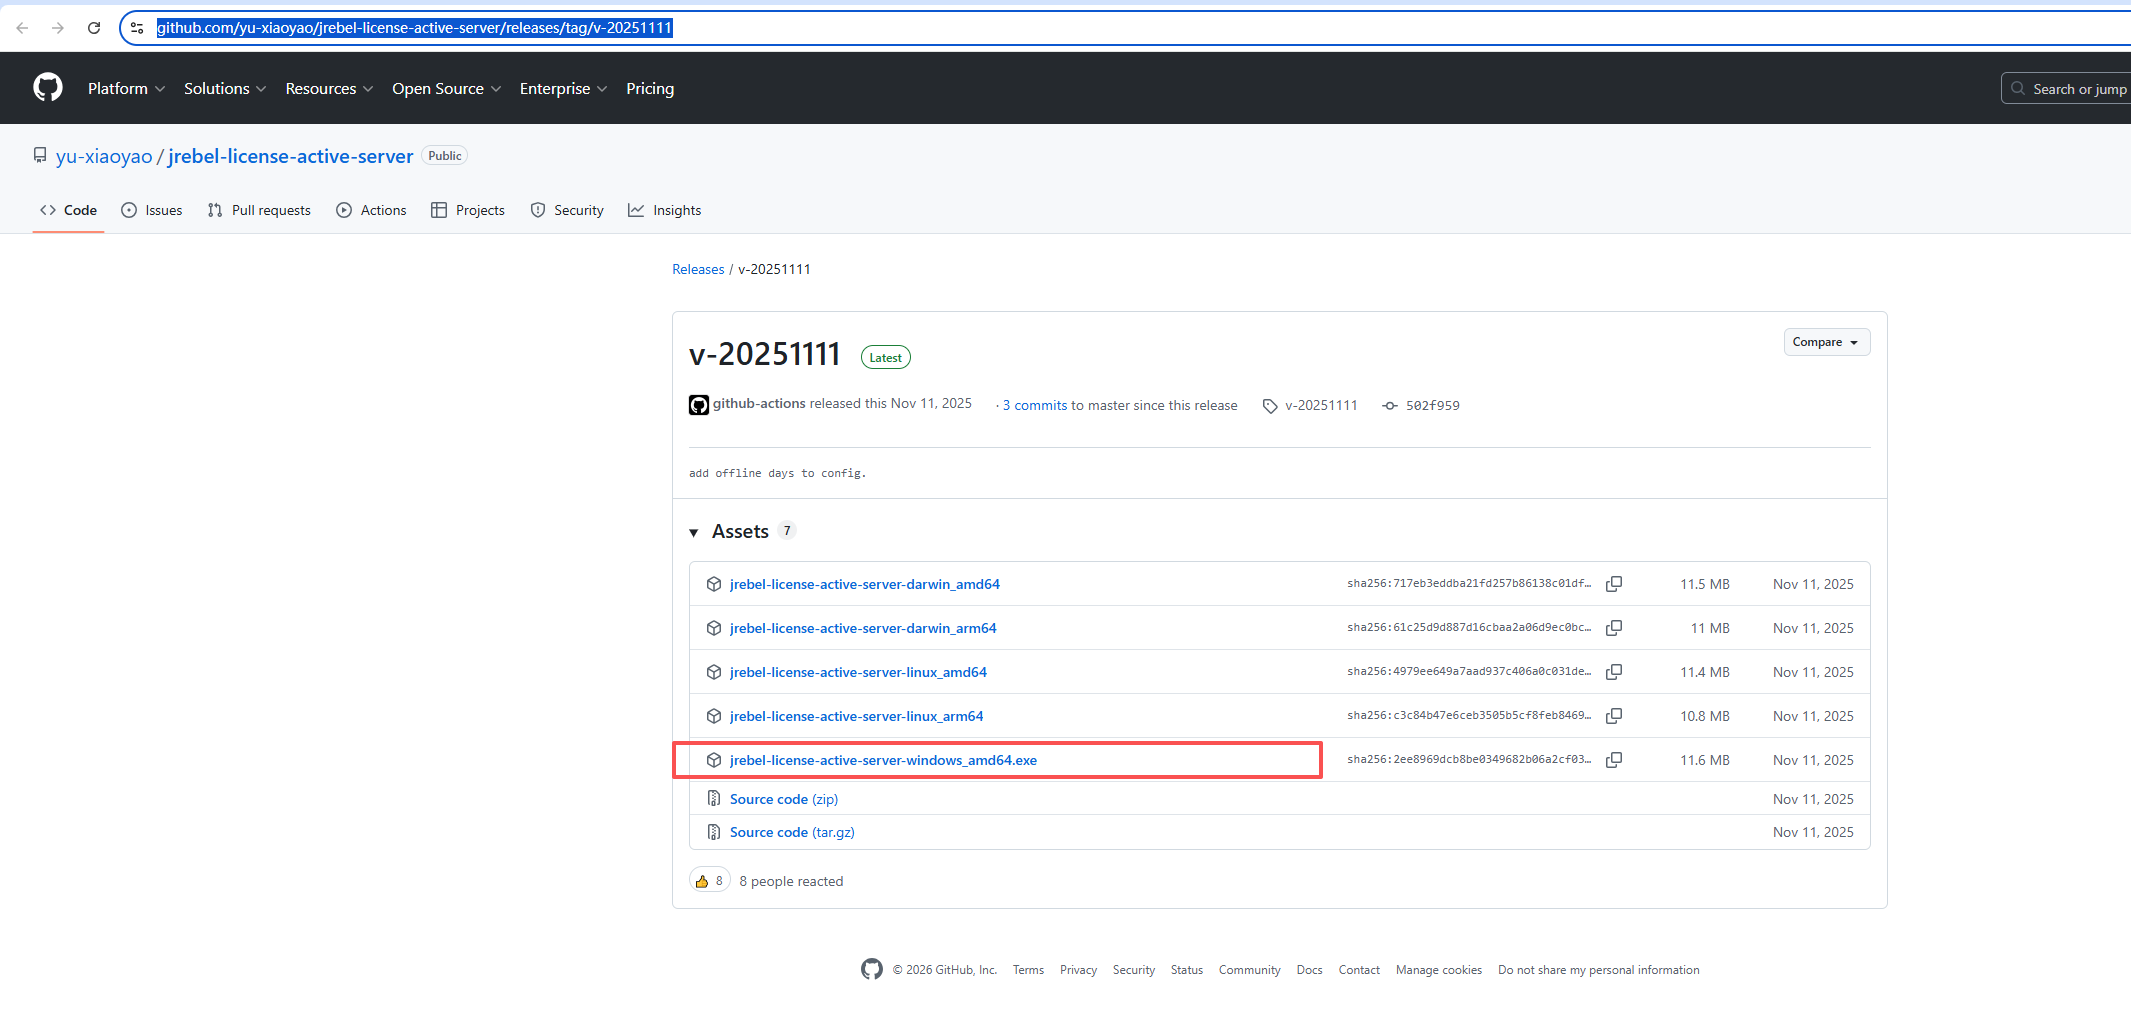Open Community footer link
Image resolution: width=2131 pixels, height=1023 pixels.
1250,970
